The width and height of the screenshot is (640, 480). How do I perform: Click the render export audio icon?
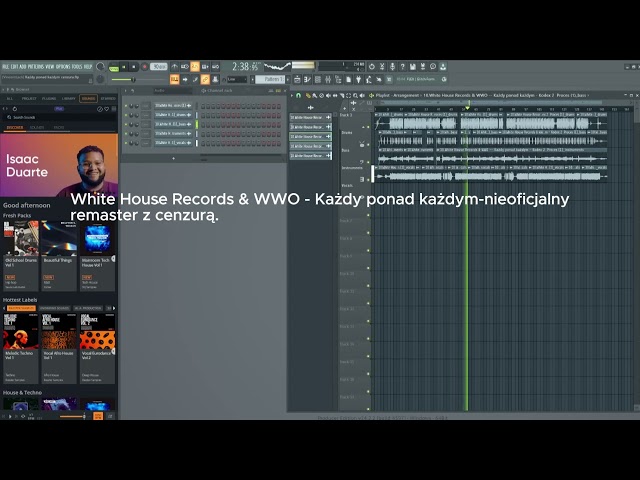click(x=423, y=67)
